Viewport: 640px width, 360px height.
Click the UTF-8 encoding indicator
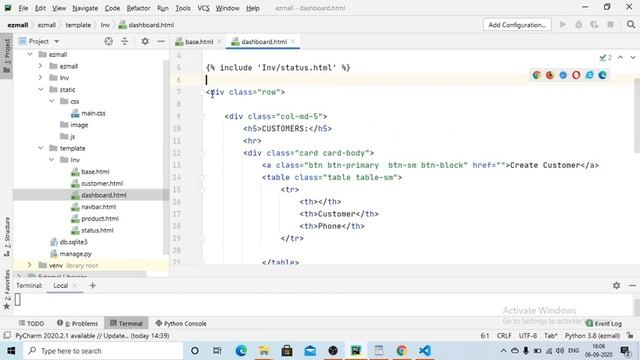[x=528, y=336]
